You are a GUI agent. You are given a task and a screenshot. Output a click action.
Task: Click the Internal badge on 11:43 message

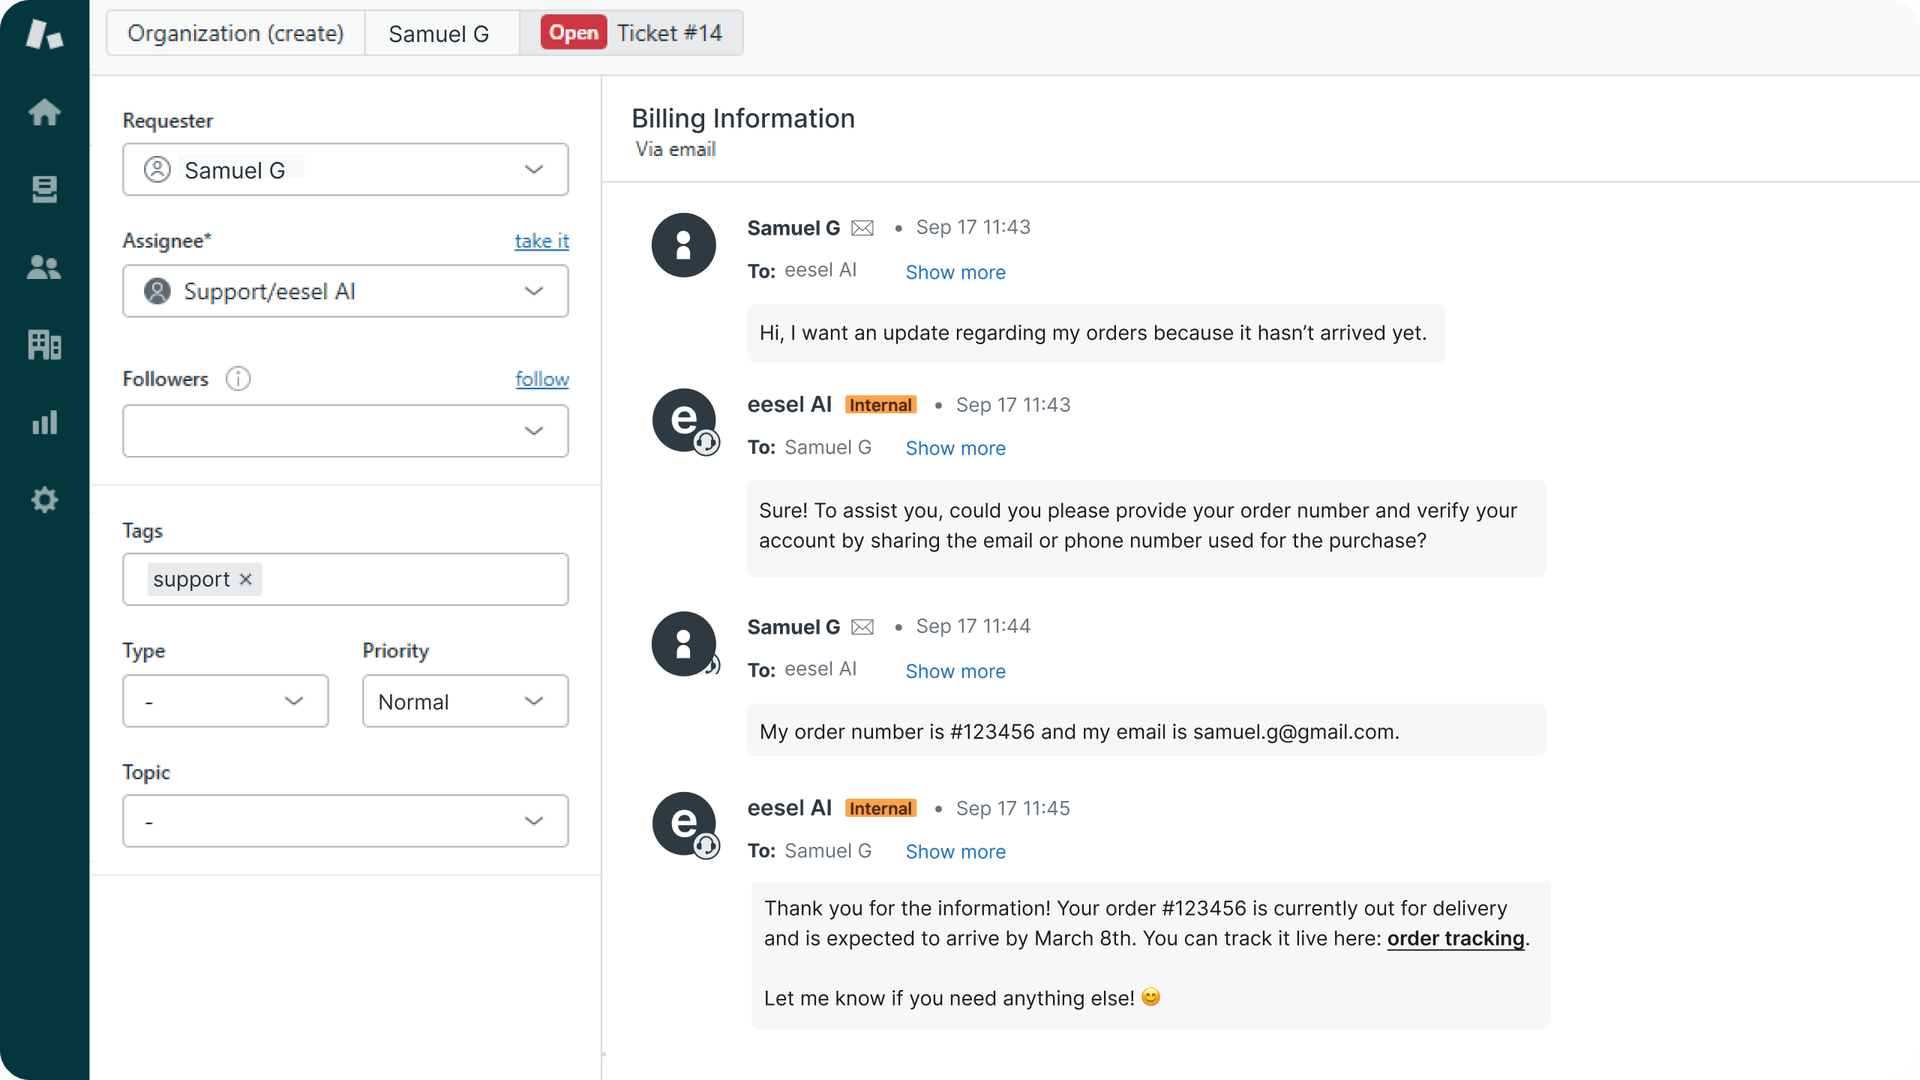click(x=881, y=405)
